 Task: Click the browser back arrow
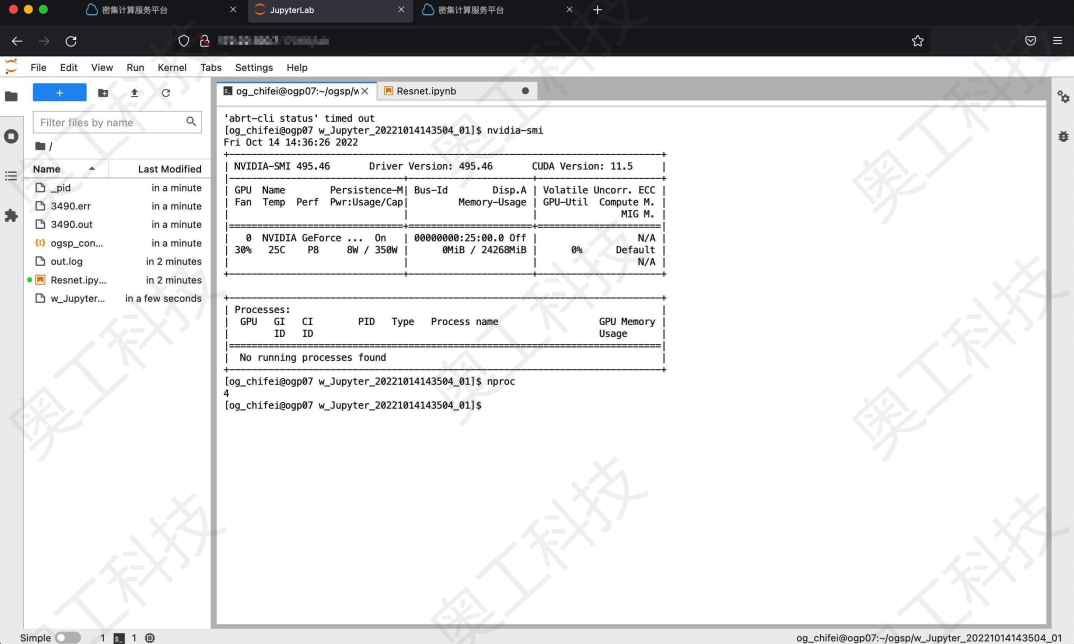pyautogui.click(x=17, y=41)
